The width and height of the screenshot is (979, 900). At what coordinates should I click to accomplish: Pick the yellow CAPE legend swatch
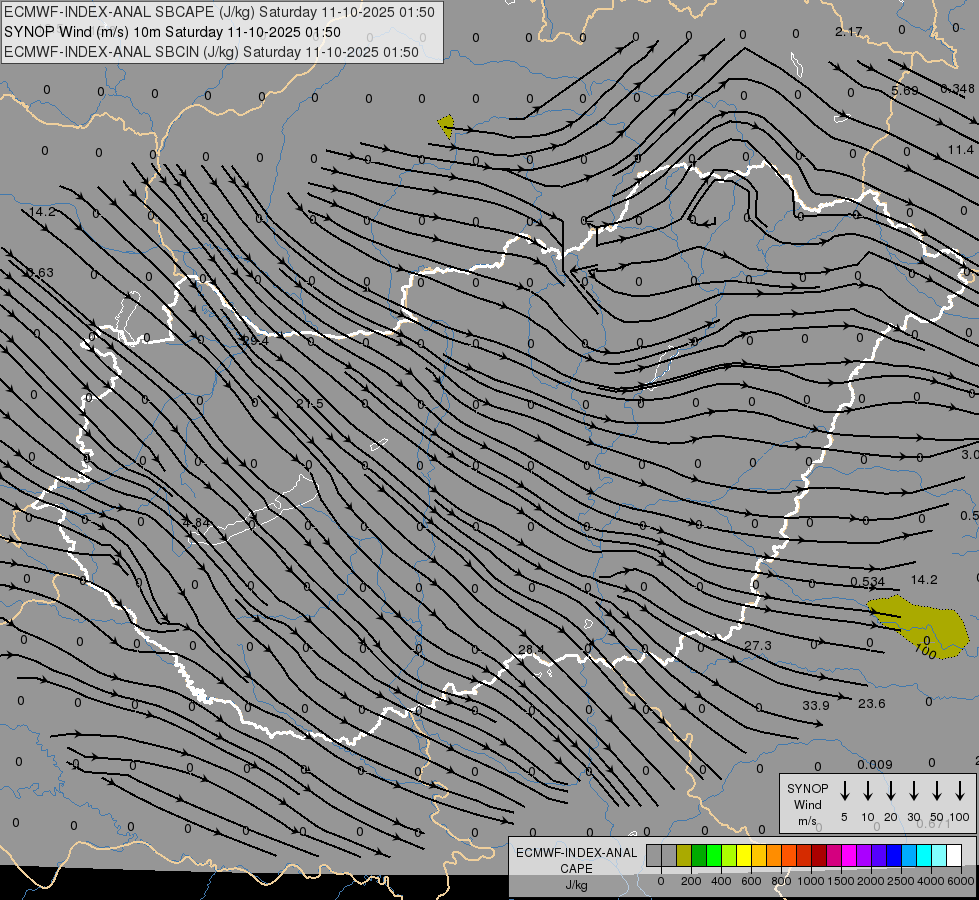[744, 855]
